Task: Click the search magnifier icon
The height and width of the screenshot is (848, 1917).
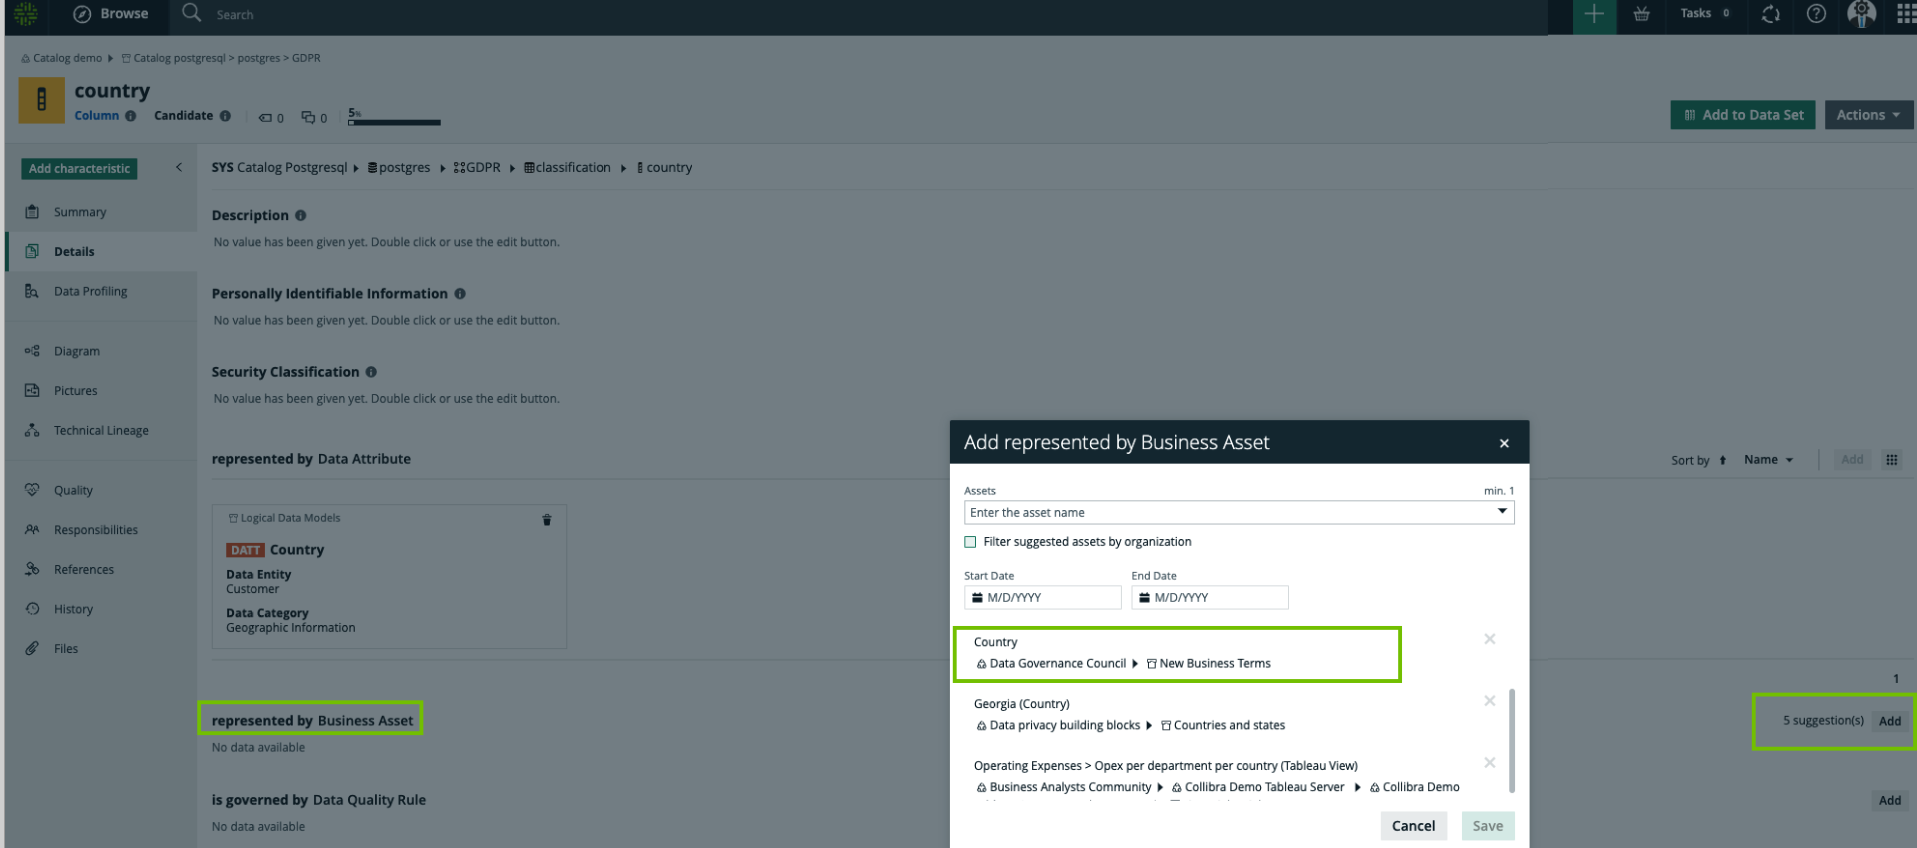Action: point(192,14)
